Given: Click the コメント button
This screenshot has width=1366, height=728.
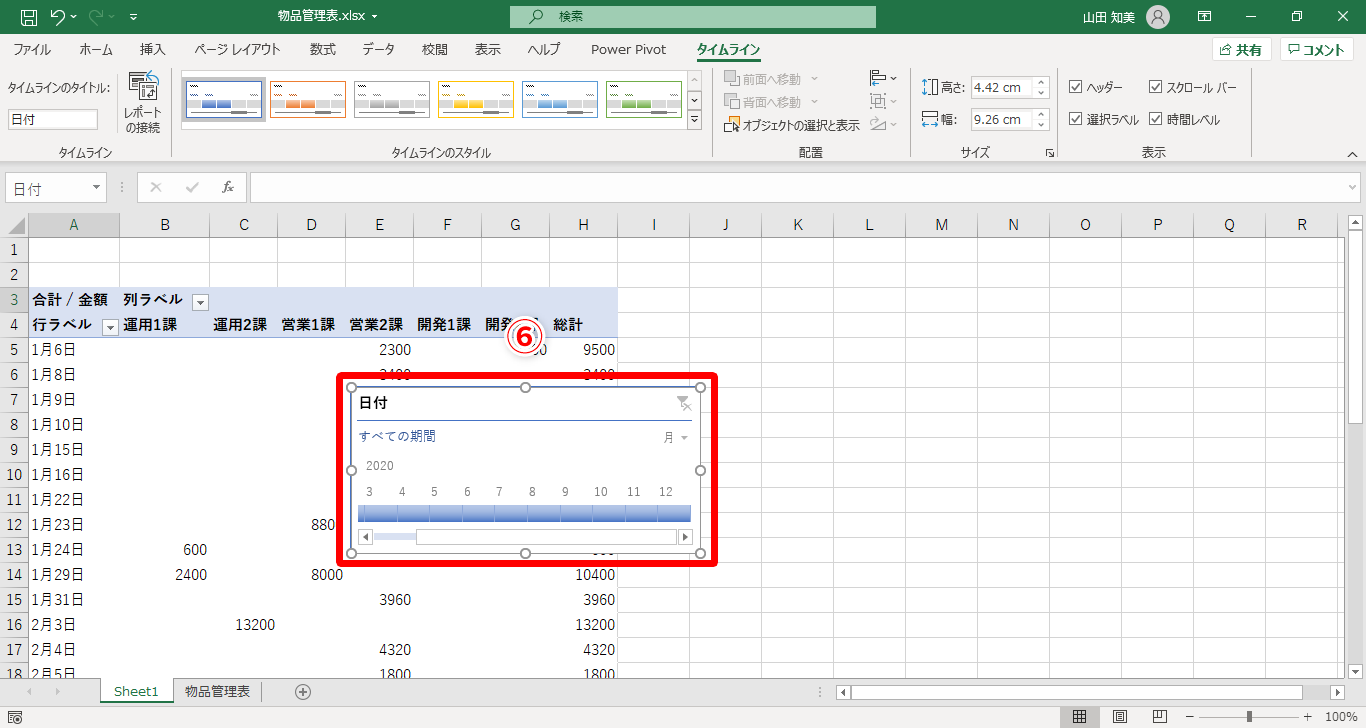Looking at the screenshot, I should pos(1316,50).
